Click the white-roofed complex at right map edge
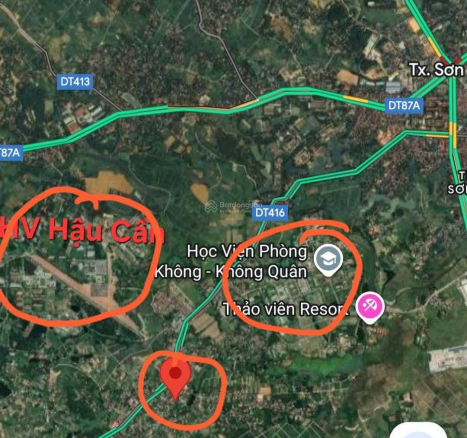This screenshot has width=467, height=438. coord(448,359)
